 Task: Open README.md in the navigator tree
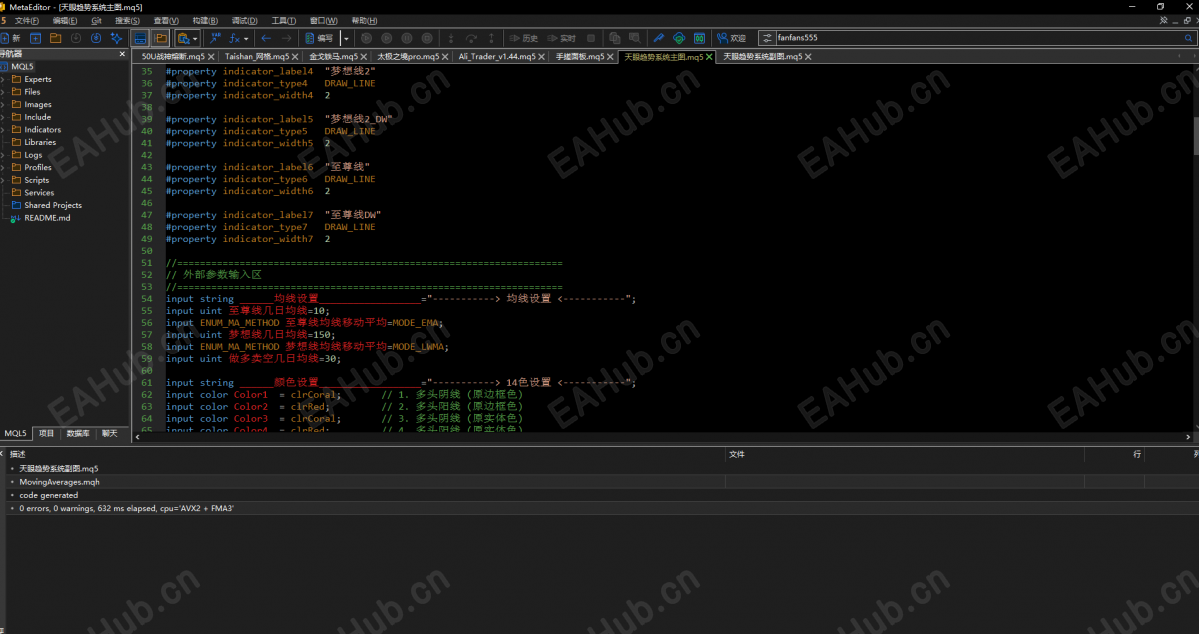pyautogui.click(x=47, y=218)
